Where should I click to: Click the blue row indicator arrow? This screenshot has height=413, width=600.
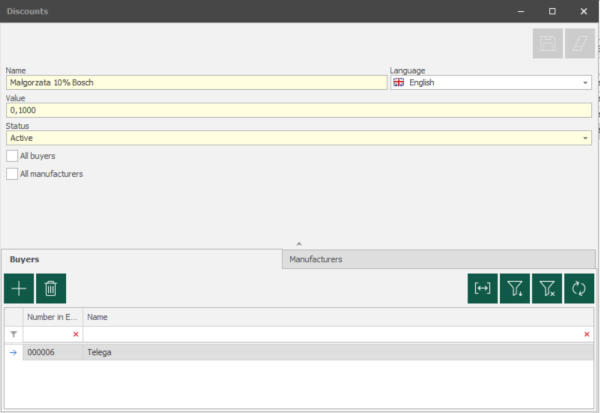coord(13,352)
